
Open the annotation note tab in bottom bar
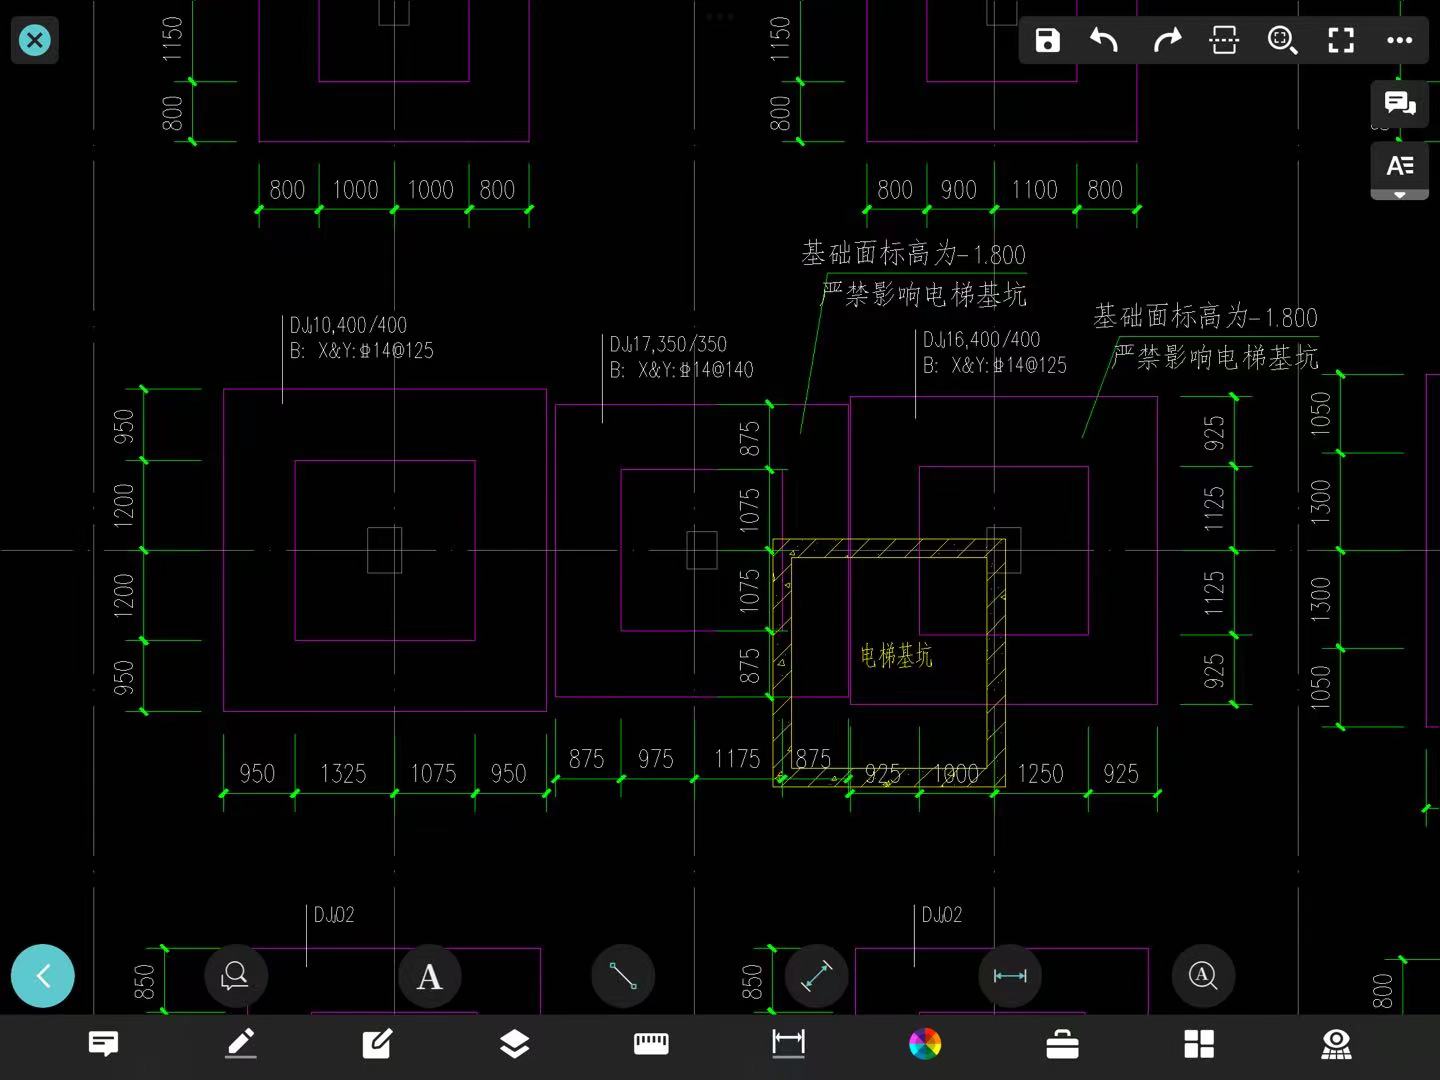click(103, 1044)
